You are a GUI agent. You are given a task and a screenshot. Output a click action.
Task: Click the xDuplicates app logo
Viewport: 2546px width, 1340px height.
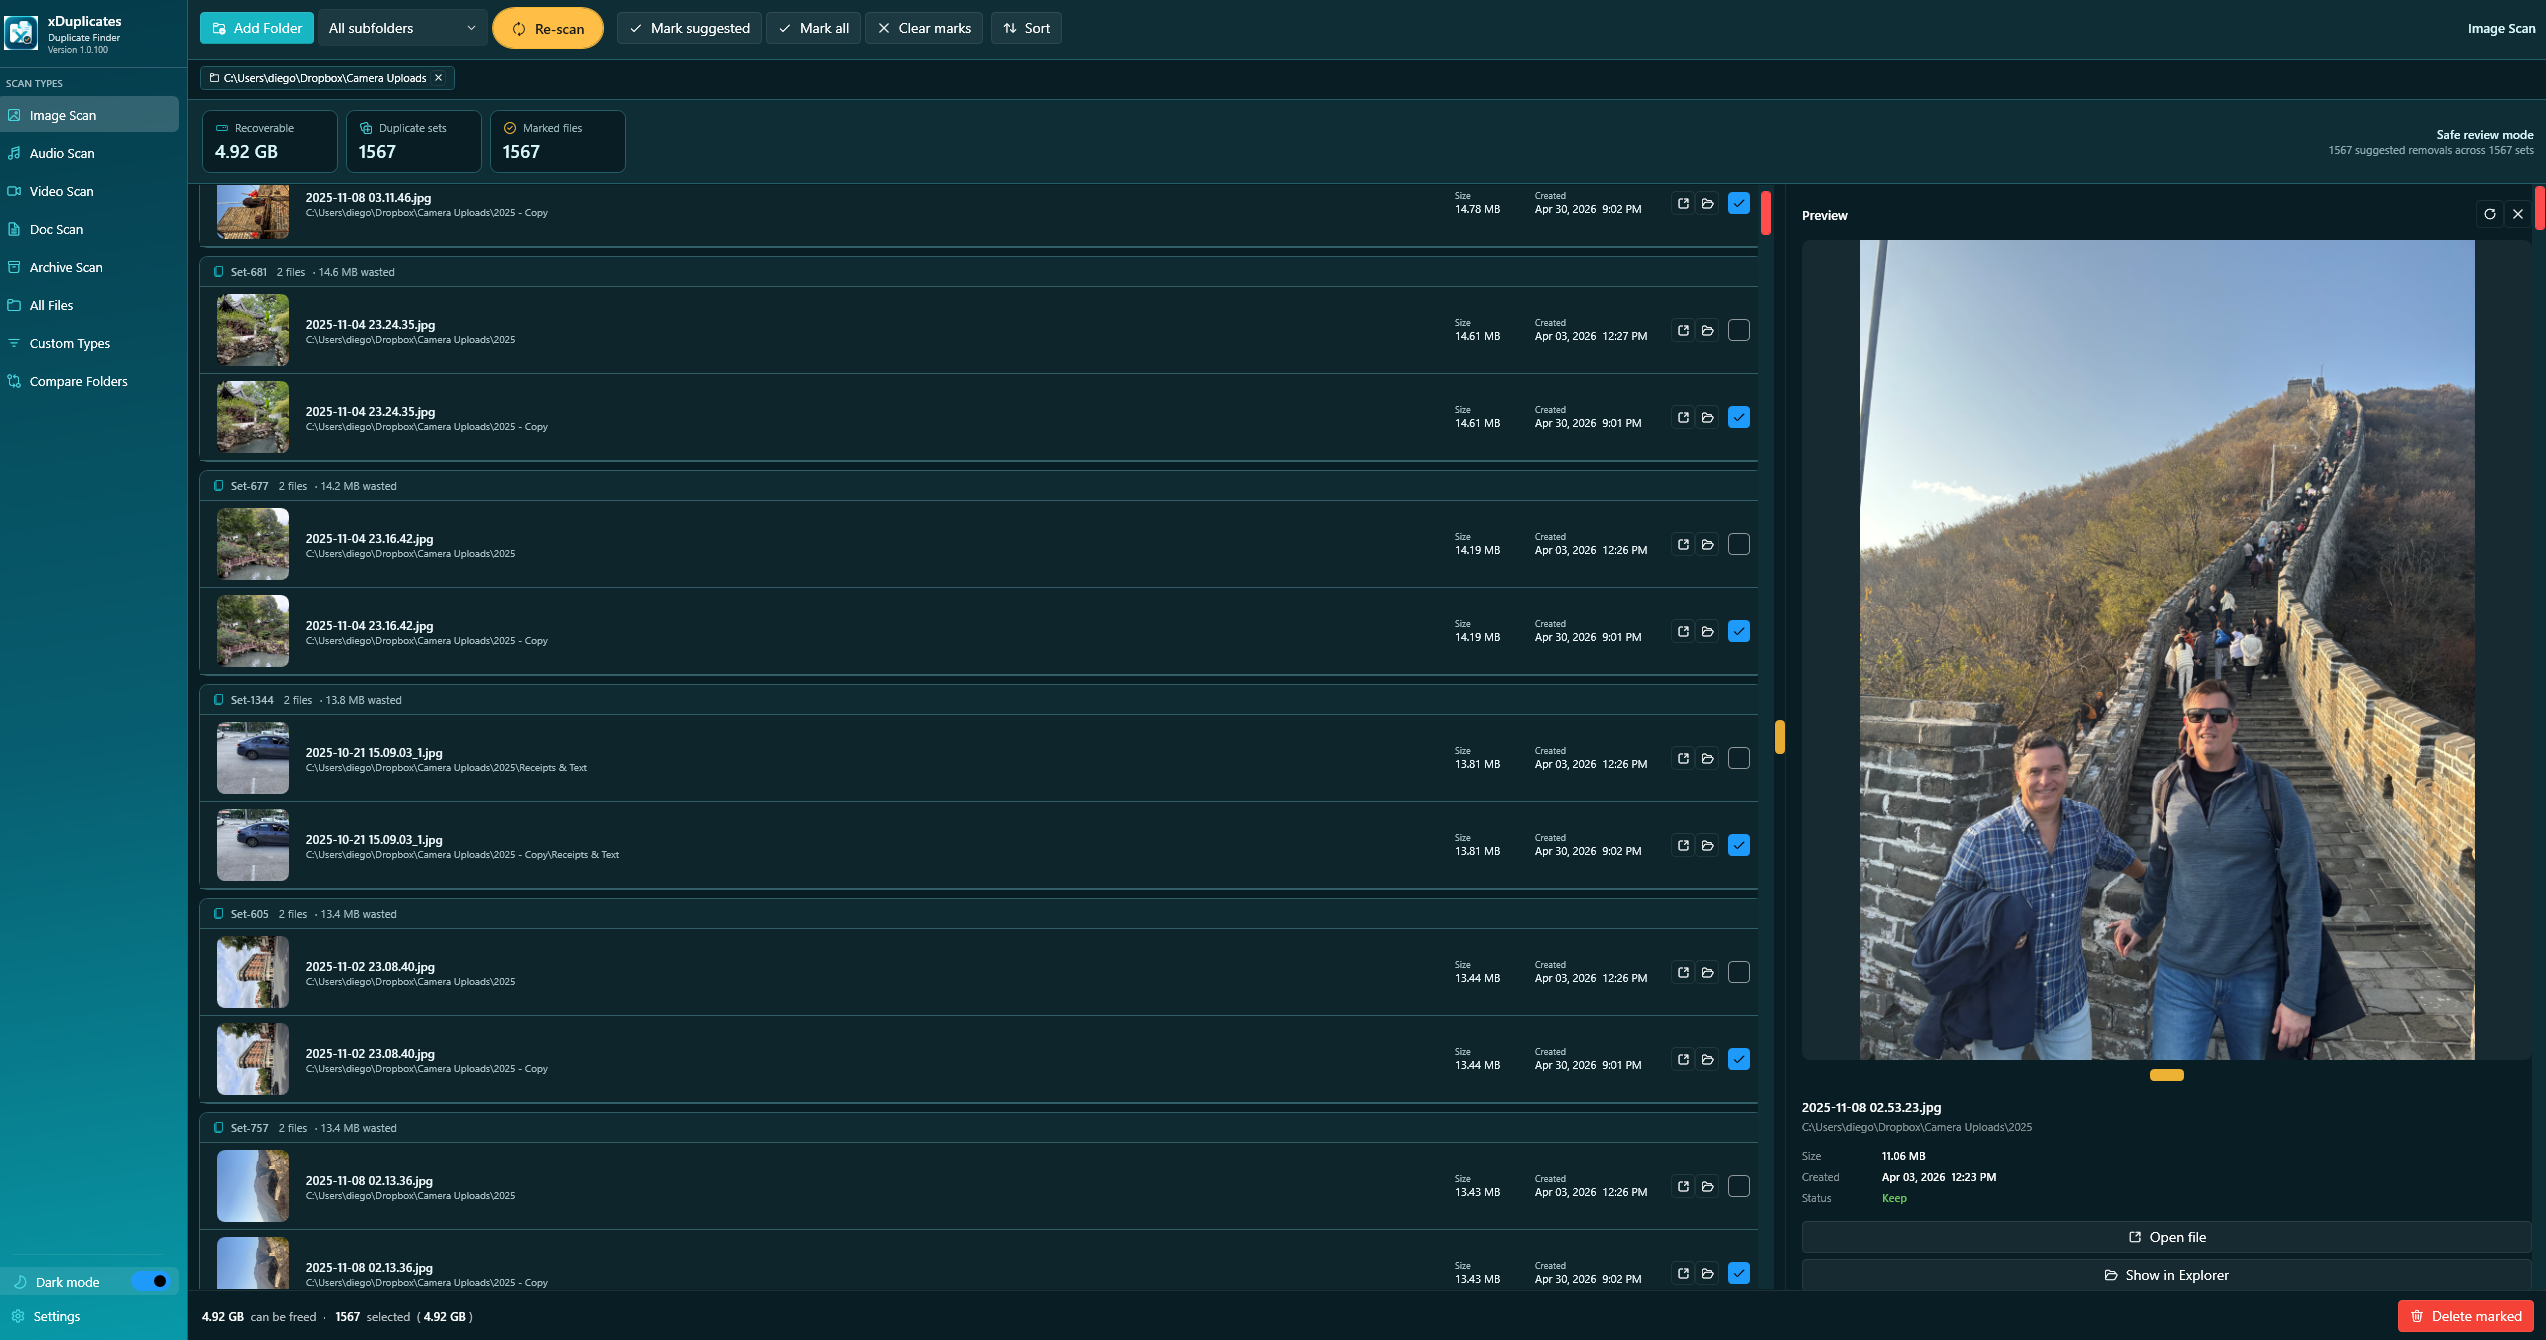coord(21,33)
